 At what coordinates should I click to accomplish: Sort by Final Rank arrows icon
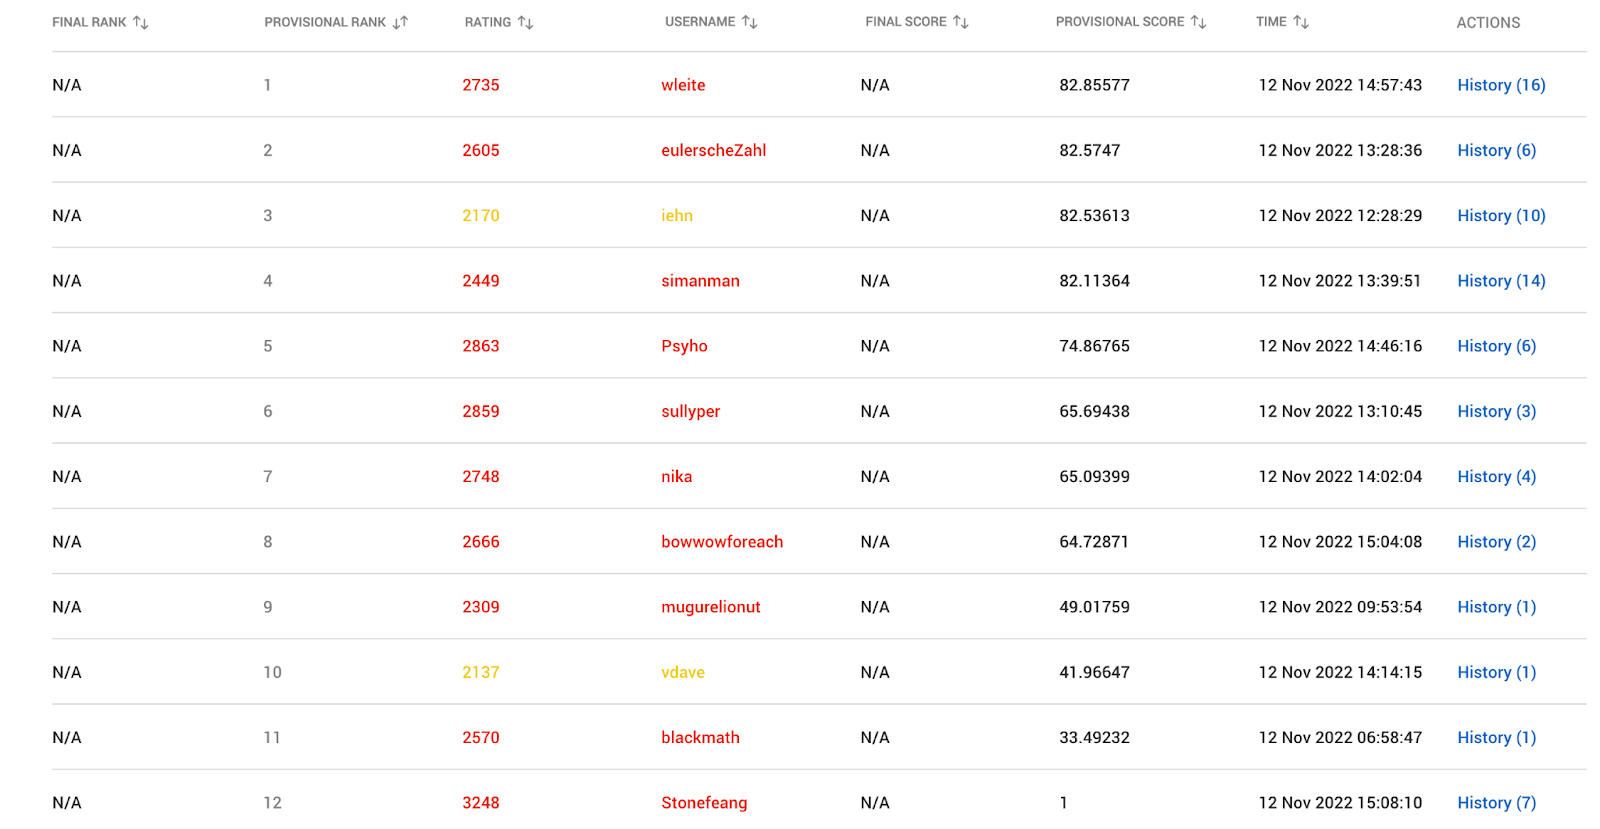tap(141, 22)
